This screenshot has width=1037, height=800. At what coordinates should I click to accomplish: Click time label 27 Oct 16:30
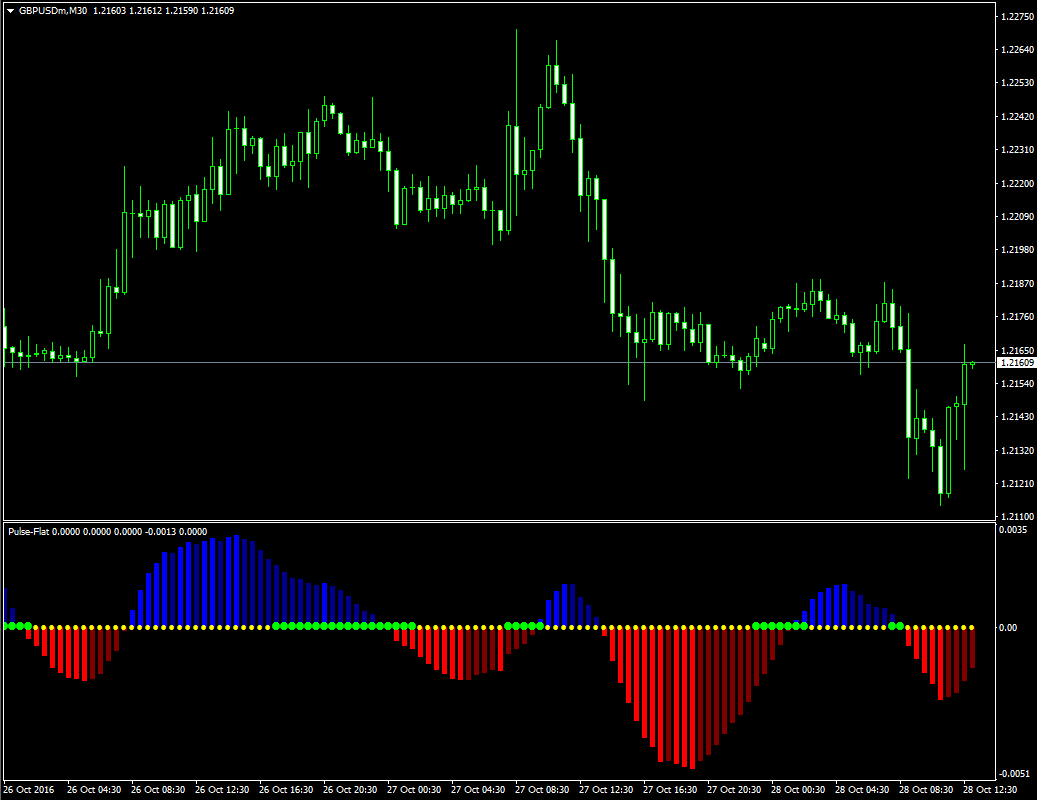pos(670,789)
